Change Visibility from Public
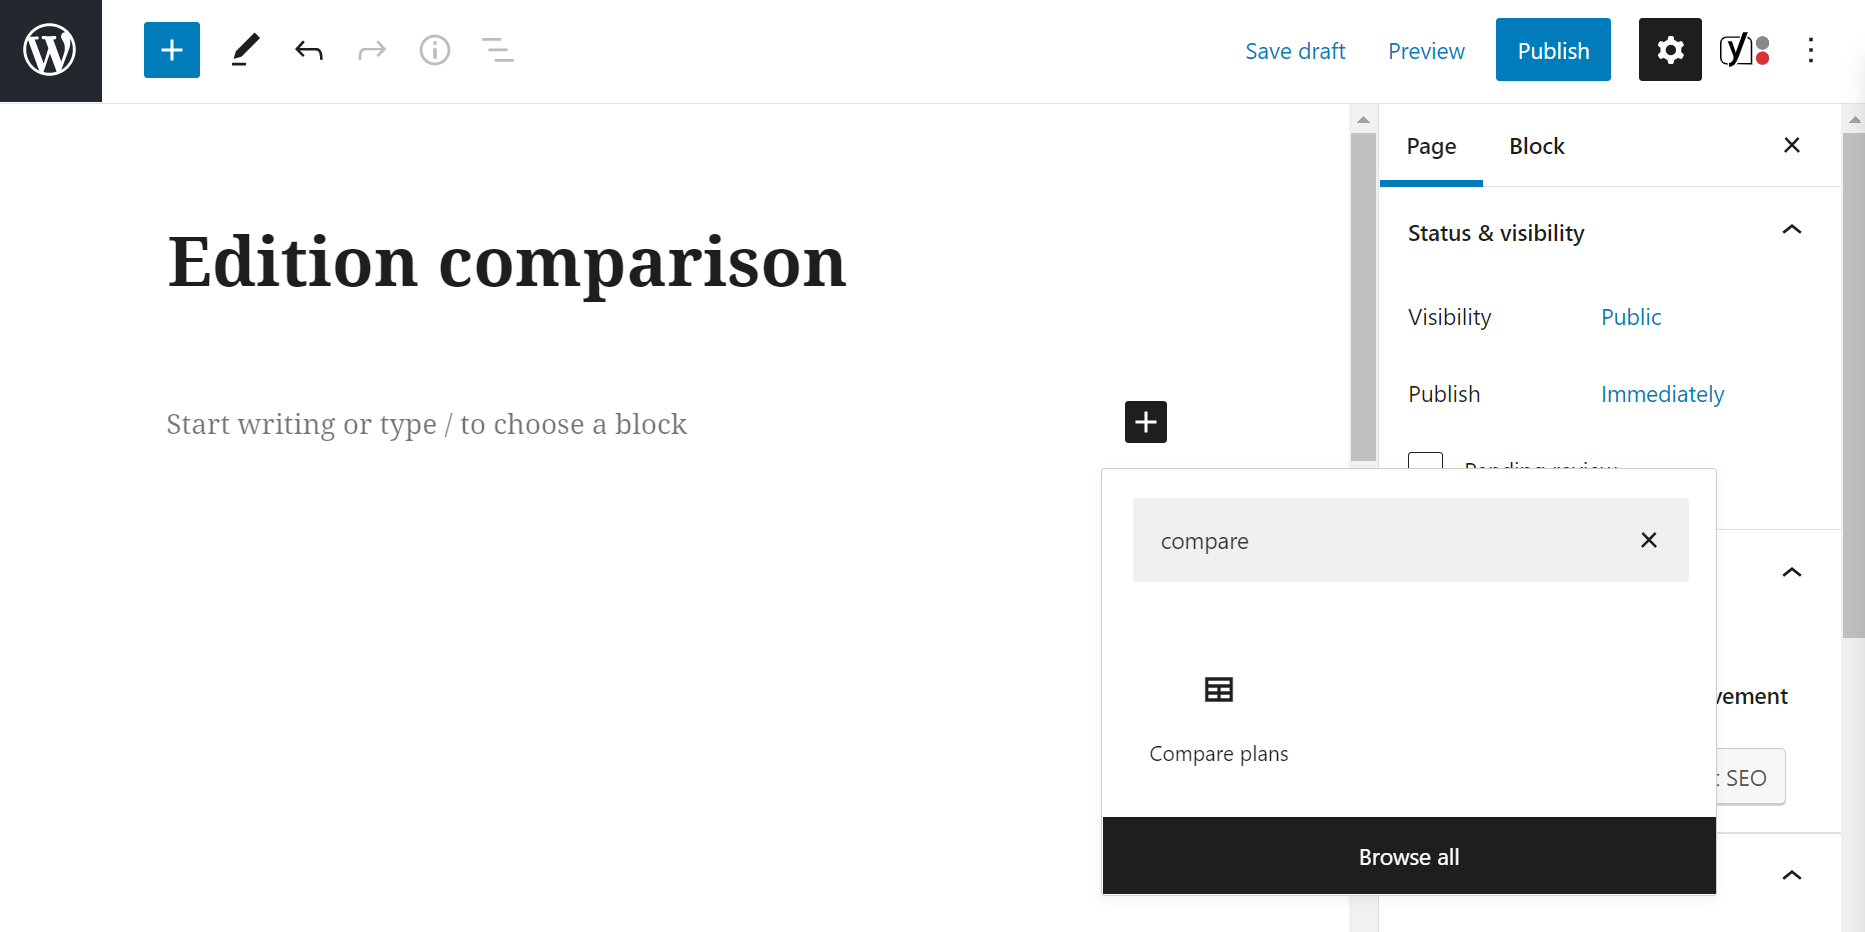 (x=1631, y=317)
